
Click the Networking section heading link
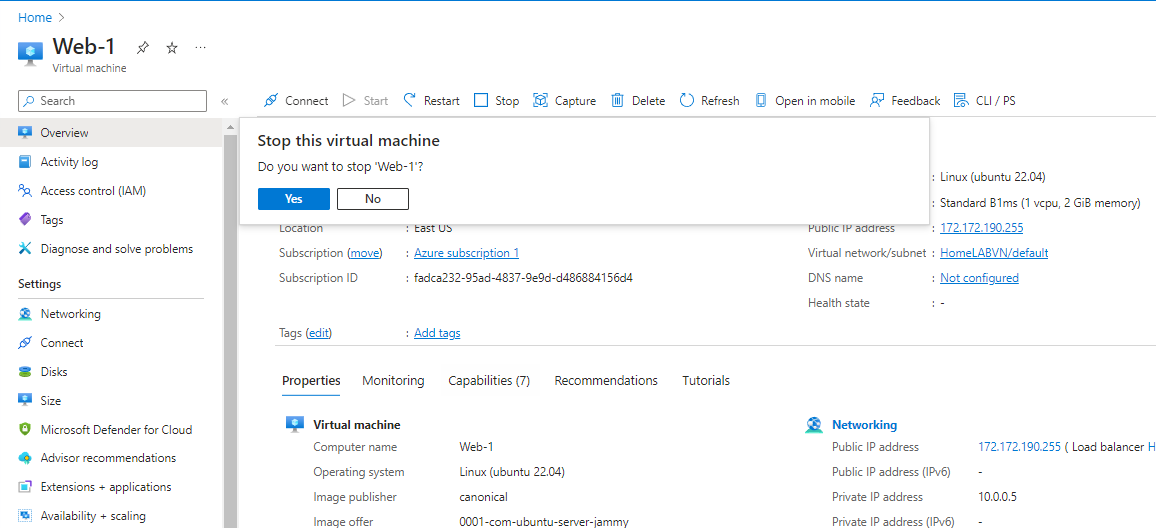coord(864,425)
